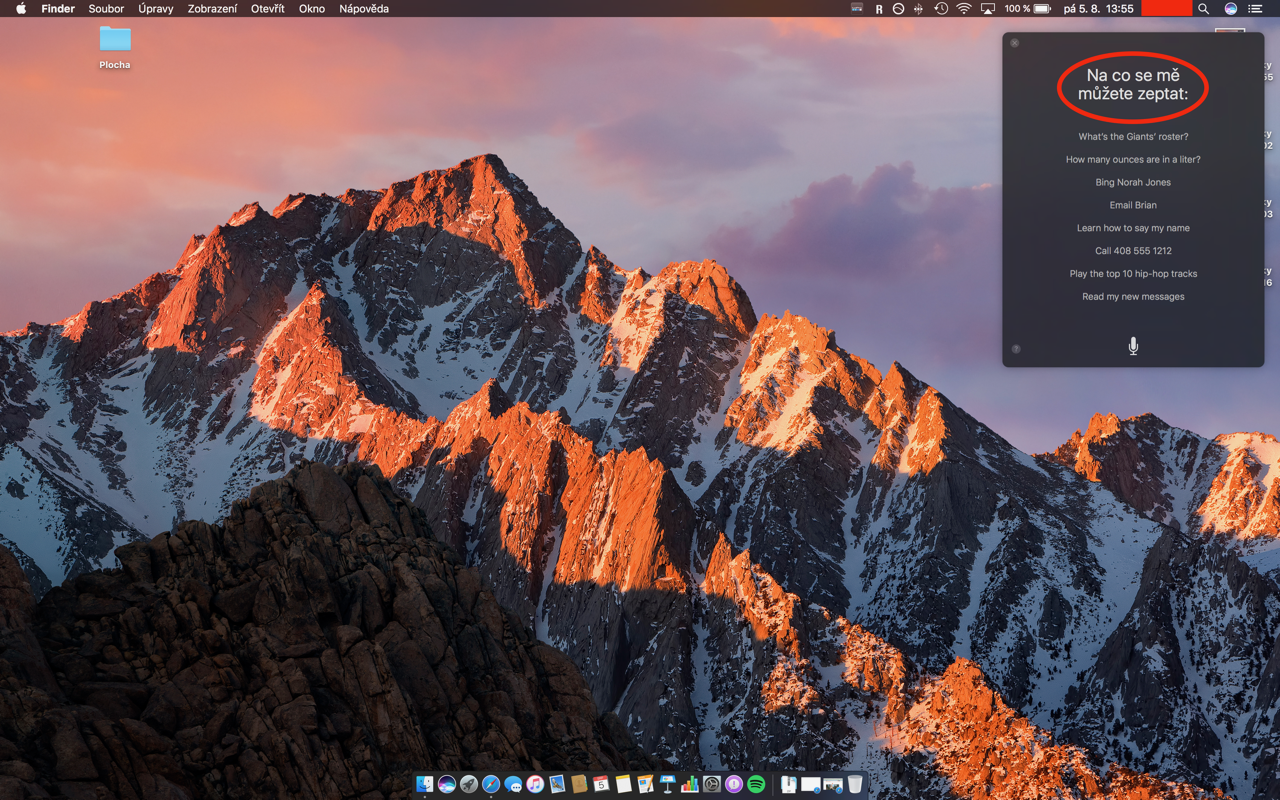Click the Siri microphone button
The image size is (1280, 800).
[1133, 346]
